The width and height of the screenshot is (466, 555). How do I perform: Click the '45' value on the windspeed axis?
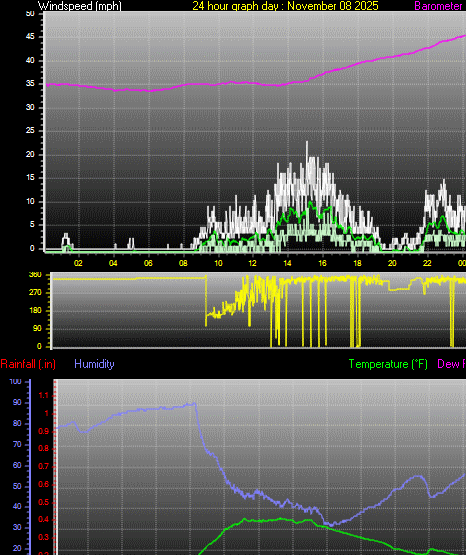(x=30, y=37)
